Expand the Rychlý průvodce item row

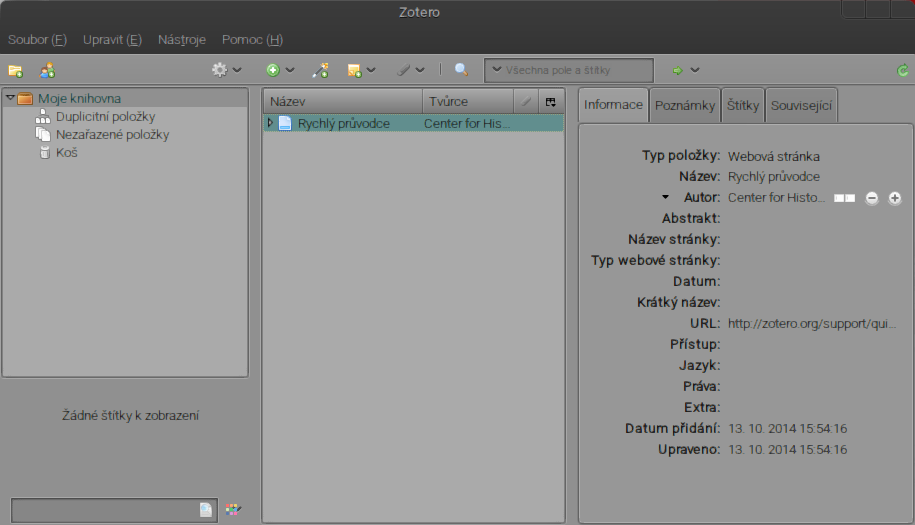(270, 122)
